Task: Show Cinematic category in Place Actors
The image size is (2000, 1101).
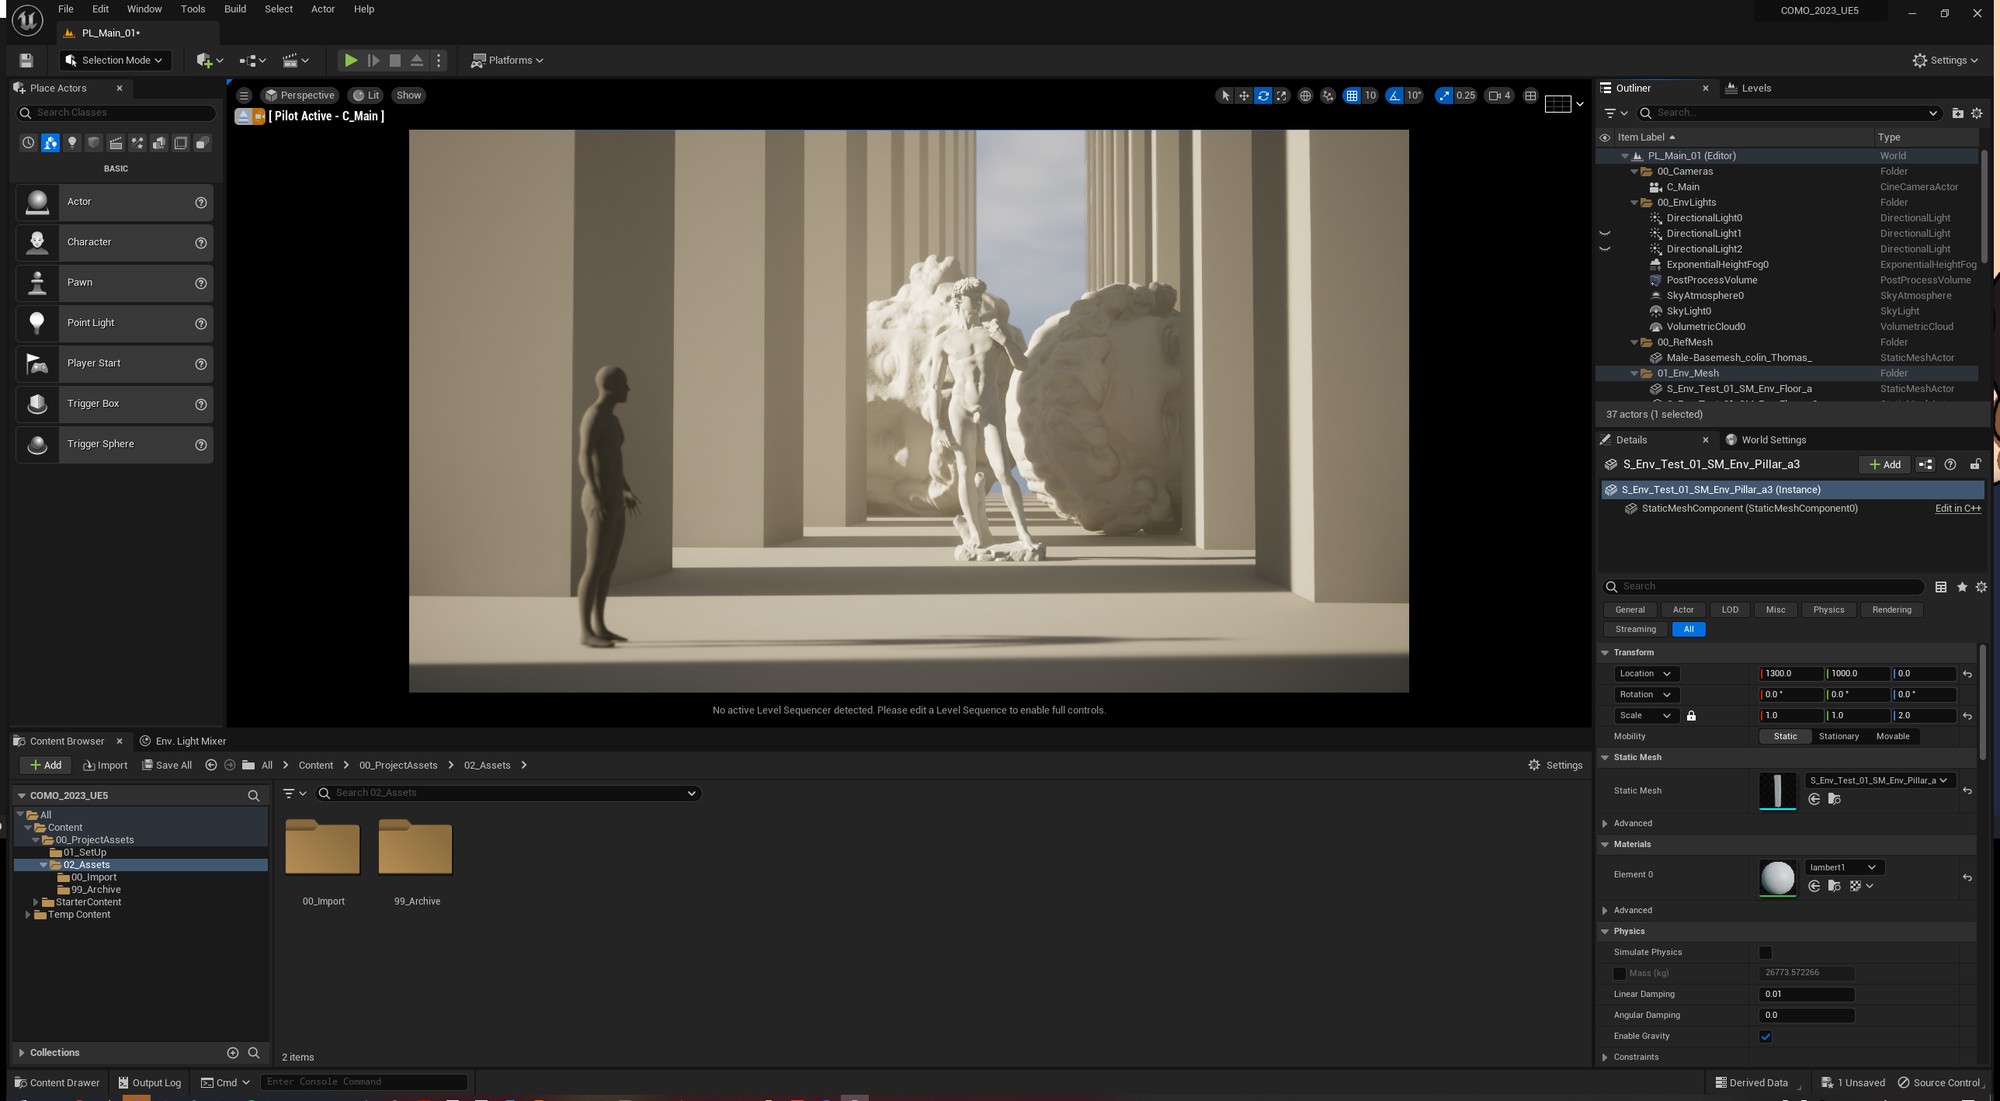Action: pos(116,143)
